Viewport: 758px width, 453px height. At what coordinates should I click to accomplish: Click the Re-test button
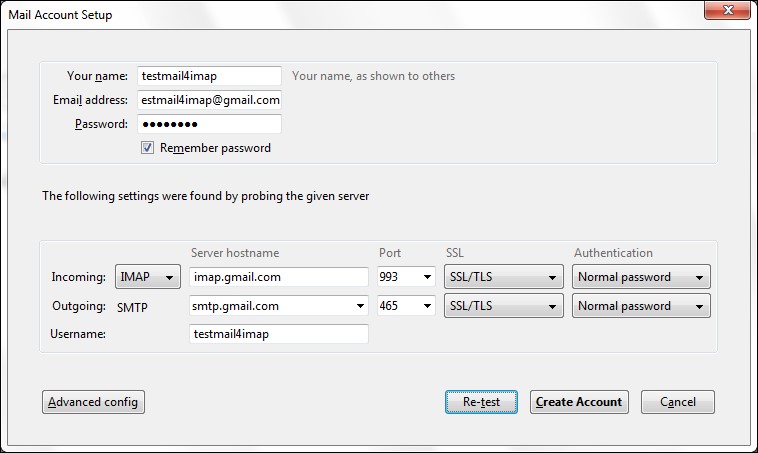click(481, 402)
